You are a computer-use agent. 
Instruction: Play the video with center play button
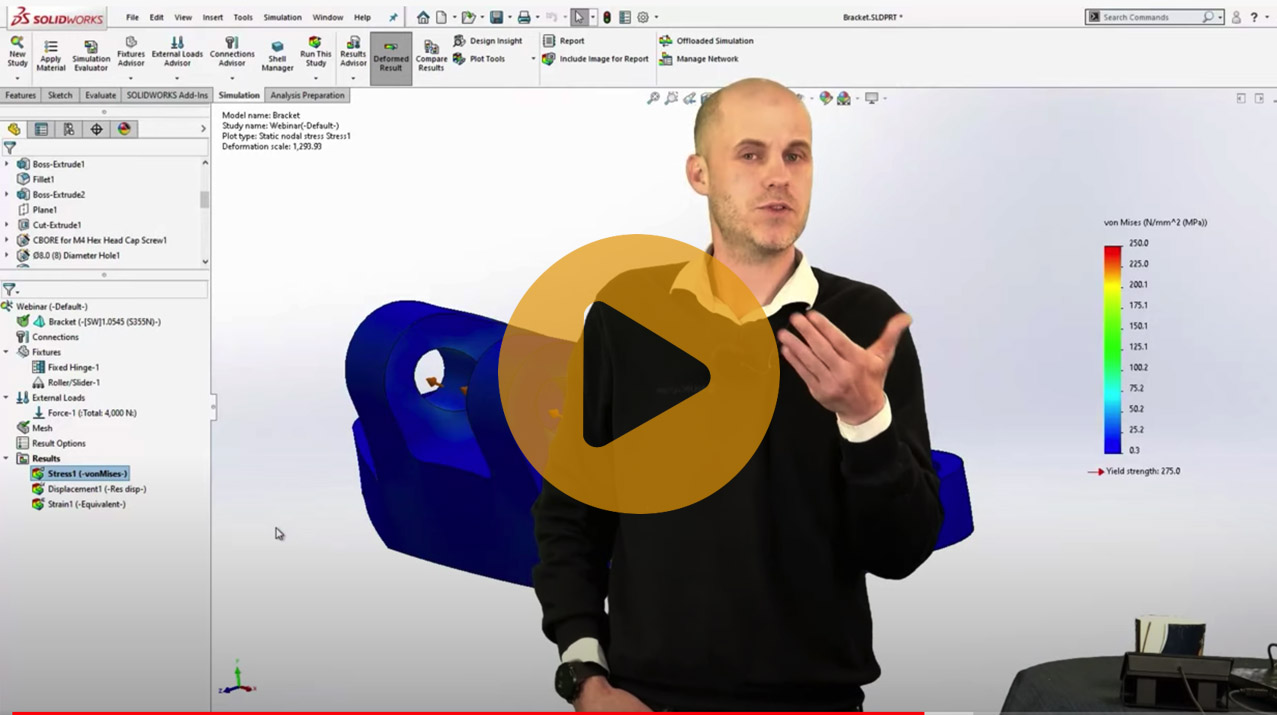click(638, 374)
